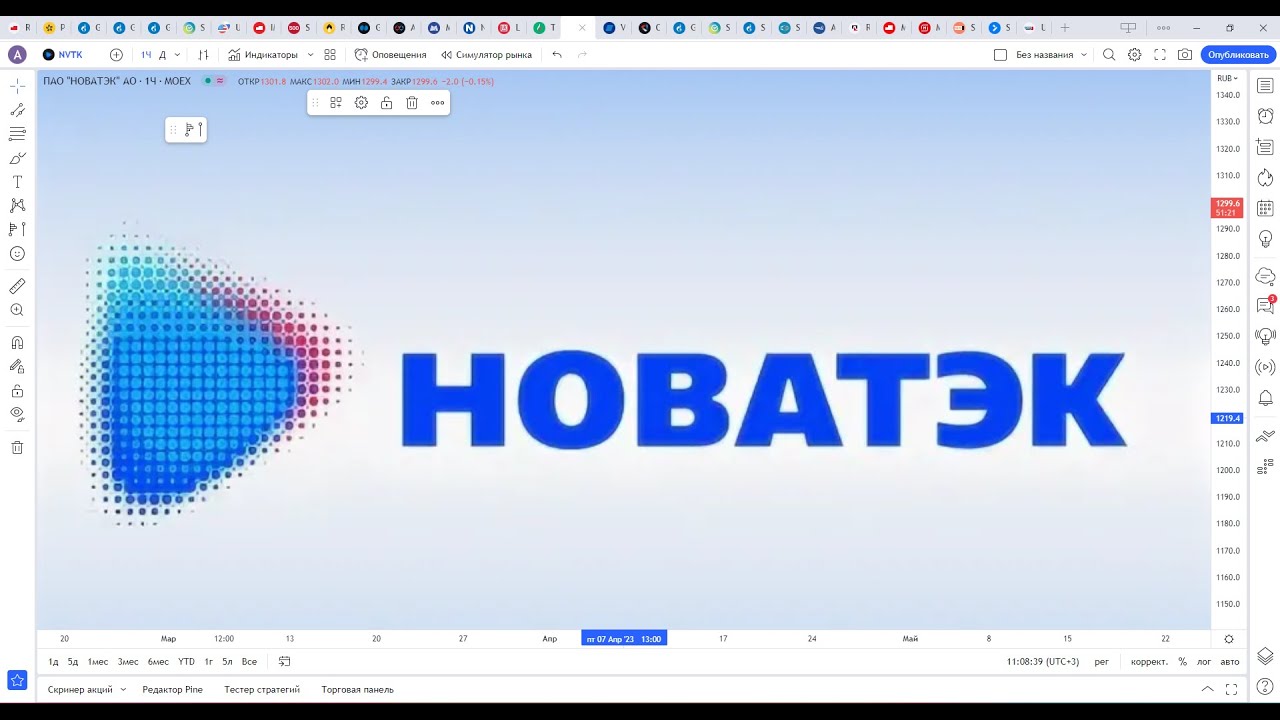
Task: Enter fullscreen chart mode
Action: [x=1160, y=55]
